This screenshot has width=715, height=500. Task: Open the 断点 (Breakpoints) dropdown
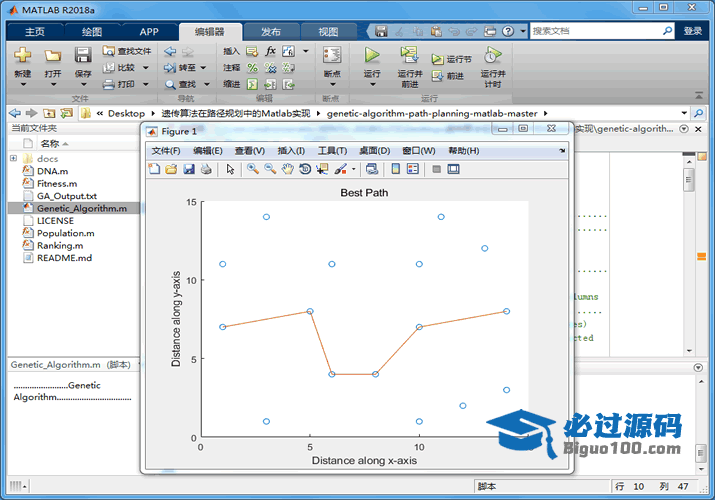[332, 74]
